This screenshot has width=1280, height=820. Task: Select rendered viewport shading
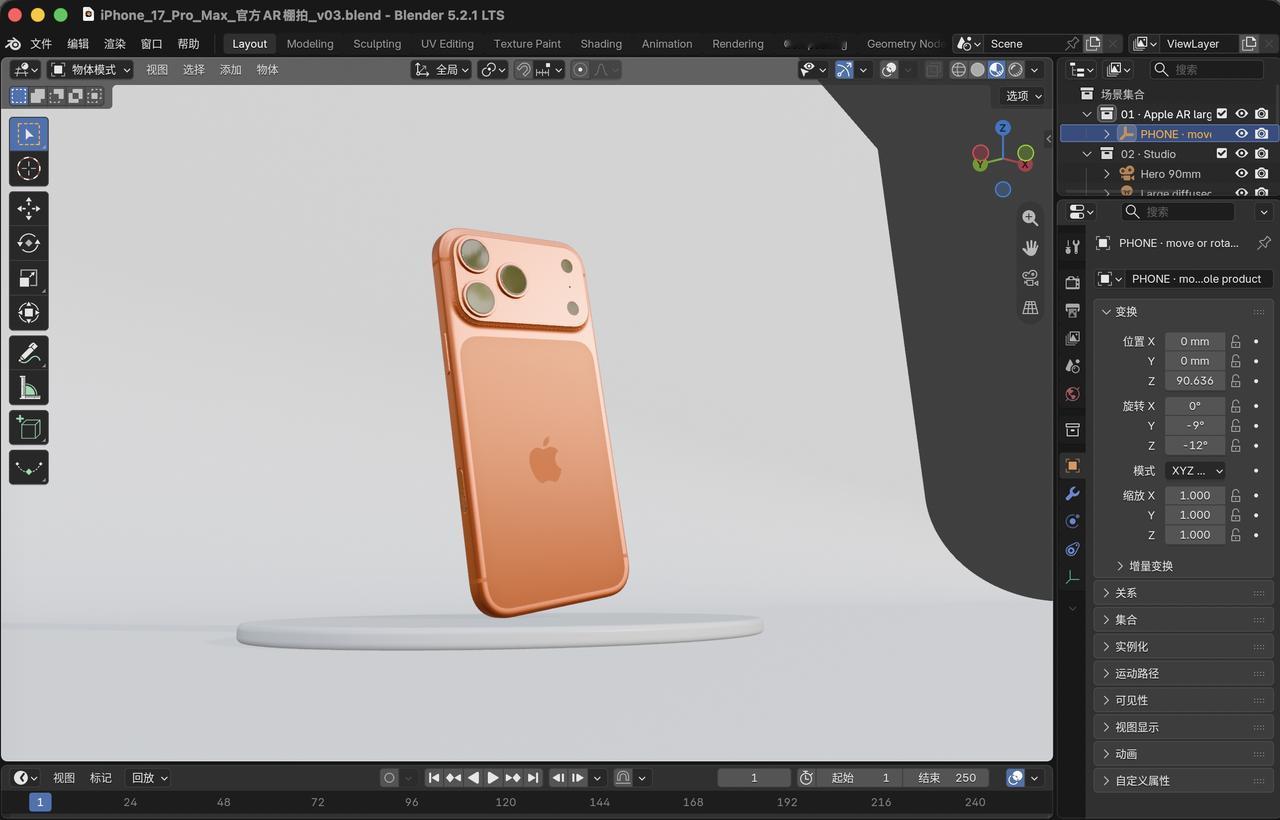pos(1016,70)
